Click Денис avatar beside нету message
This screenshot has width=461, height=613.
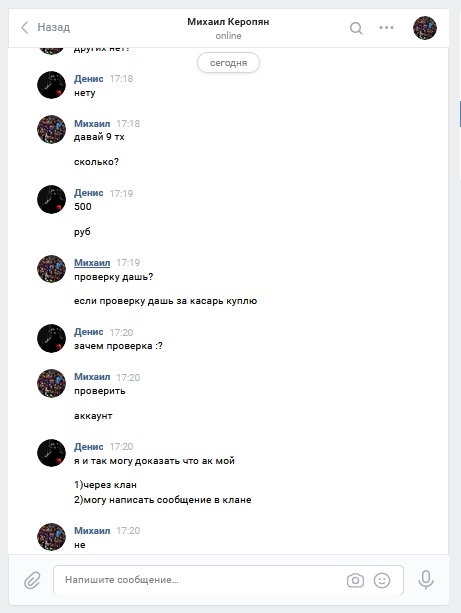[51, 85]
